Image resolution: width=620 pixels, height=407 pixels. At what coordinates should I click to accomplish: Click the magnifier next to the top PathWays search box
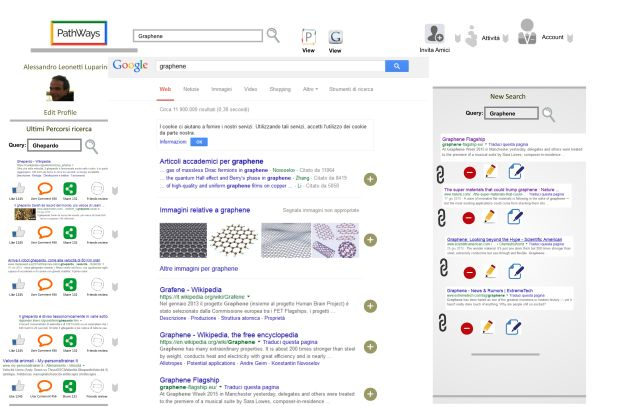point(273,35)
